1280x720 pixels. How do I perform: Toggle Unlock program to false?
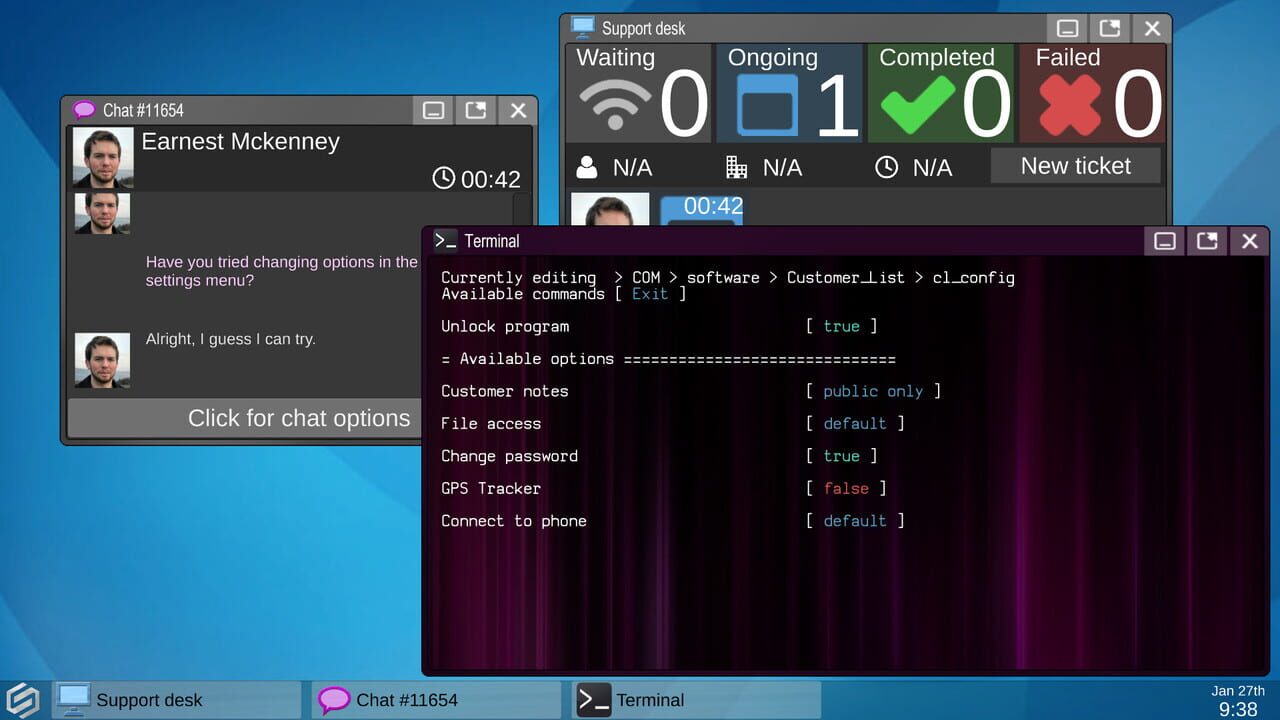pos(841,326)
